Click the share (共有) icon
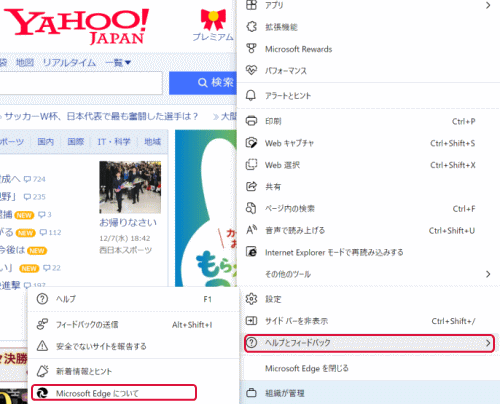Screen dimensions: 500x404 tap(251, 186)
